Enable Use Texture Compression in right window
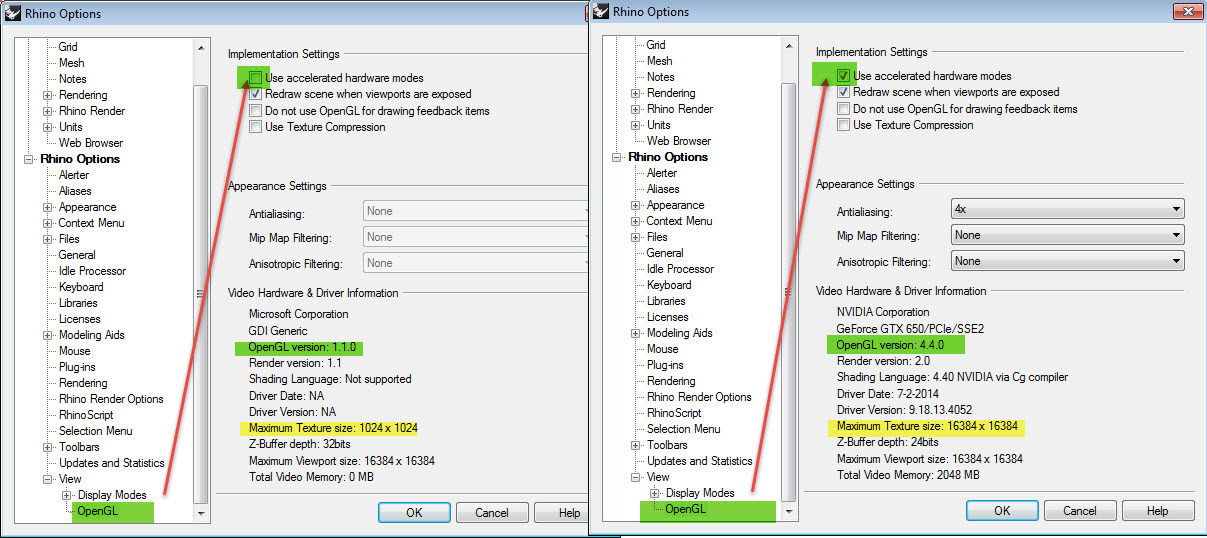Image resolution: width=1207 pixels, height=538 pixels. coord(844,125)
